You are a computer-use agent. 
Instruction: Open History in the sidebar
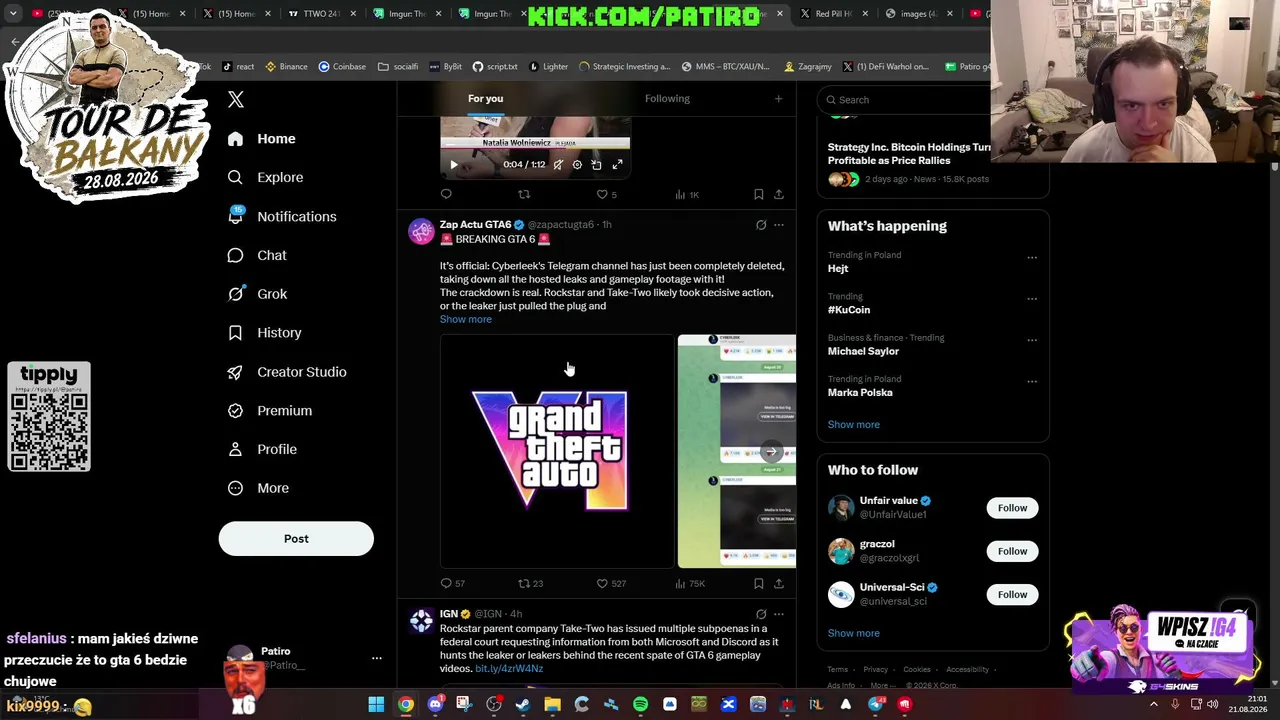(264, 333)
